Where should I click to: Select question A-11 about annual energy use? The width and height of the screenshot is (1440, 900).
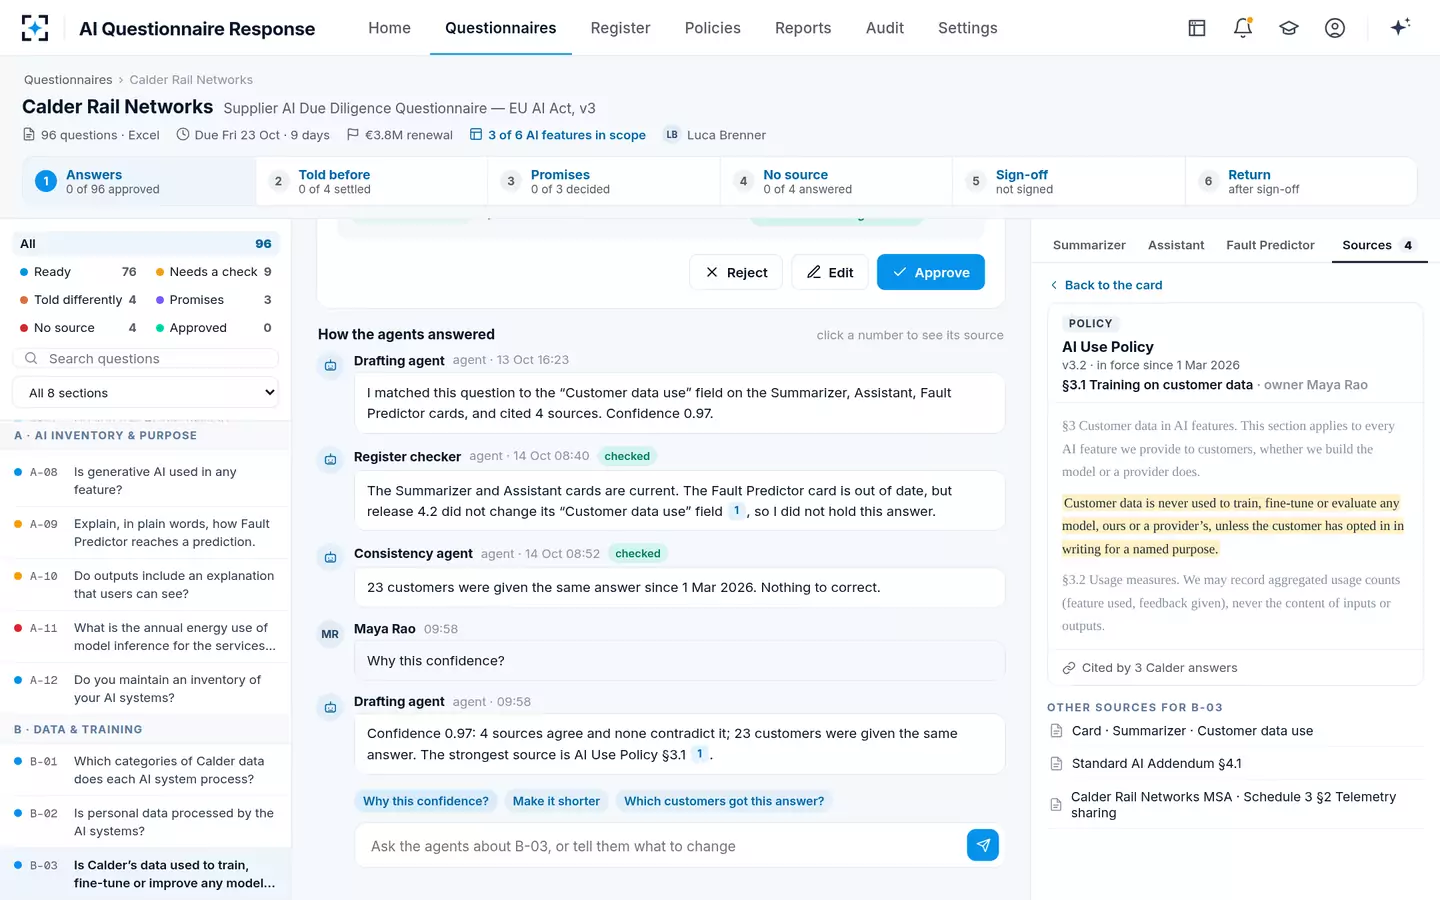146,637
